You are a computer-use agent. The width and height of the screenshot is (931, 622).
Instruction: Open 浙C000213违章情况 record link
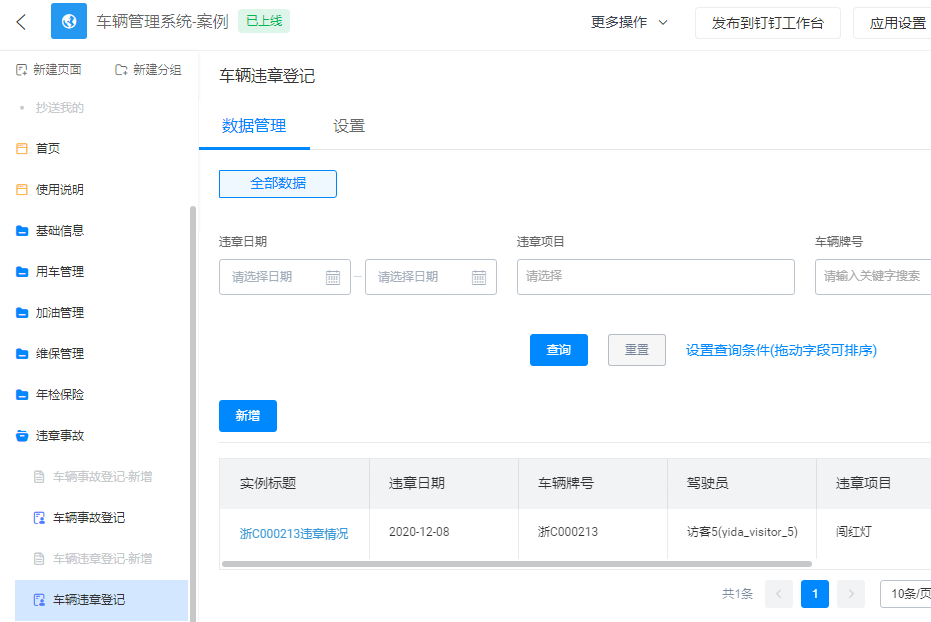coord(294,534)
